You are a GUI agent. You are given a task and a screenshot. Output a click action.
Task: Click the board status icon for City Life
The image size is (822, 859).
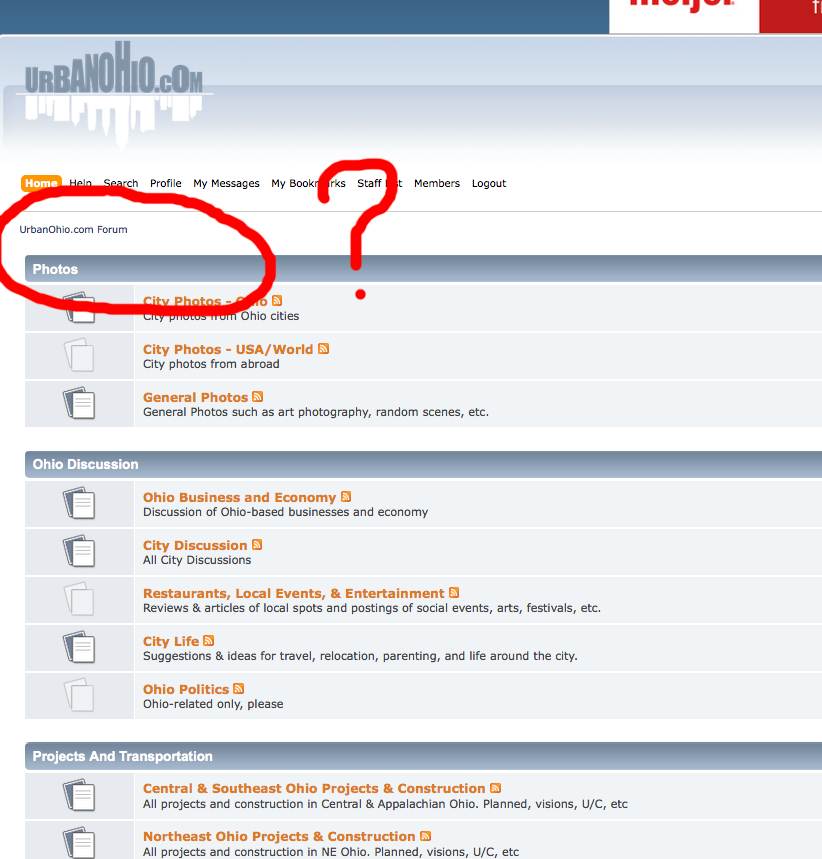pyautogui.click(x=79, y=647)
